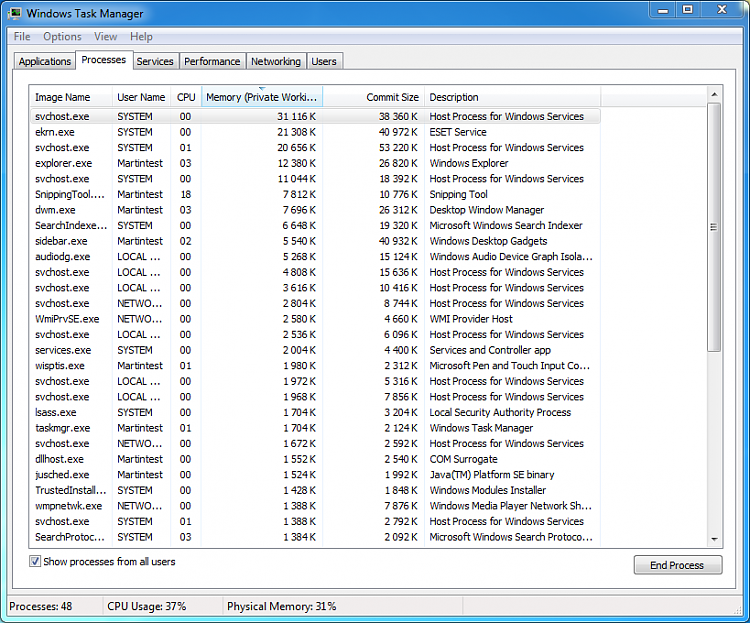Switch to the Networking tab
Viewport: 750px width, 623px height.
tap(276, 61)
